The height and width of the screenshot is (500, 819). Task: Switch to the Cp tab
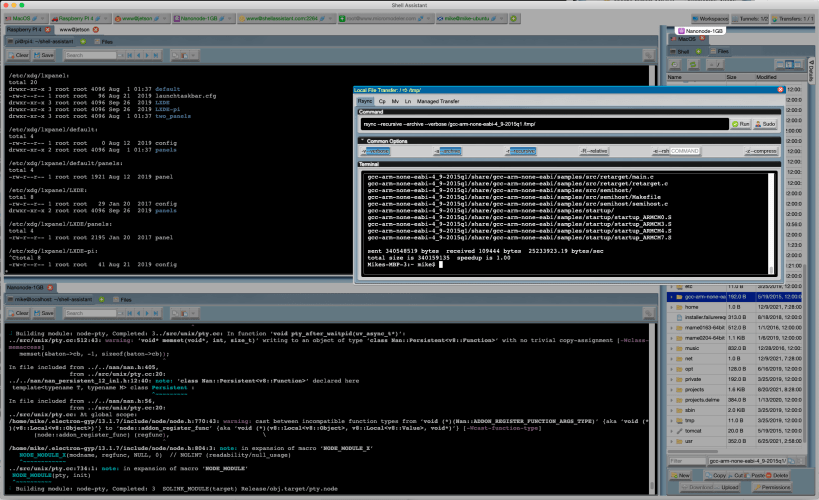382,101
